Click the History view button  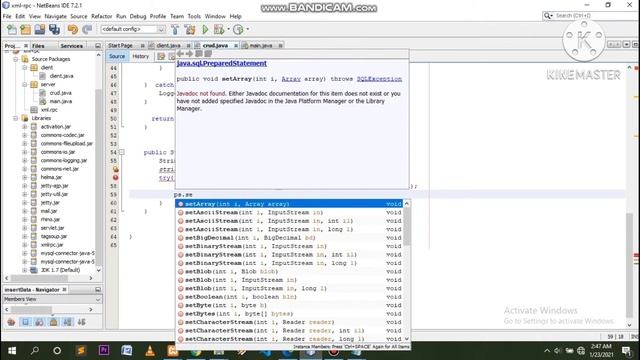[x=140, y=56]
